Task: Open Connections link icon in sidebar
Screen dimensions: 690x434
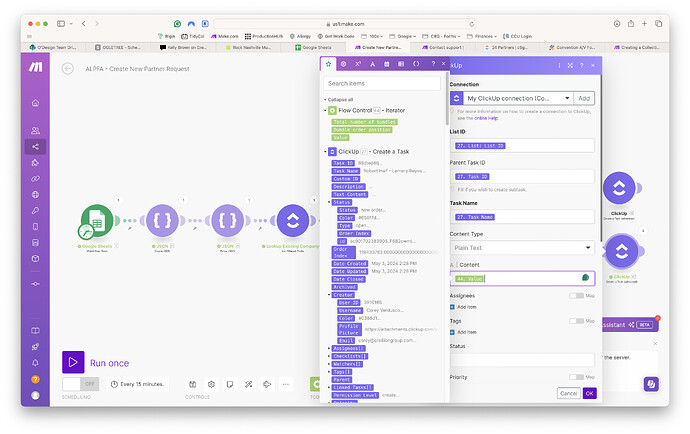Action: point(35,179)
